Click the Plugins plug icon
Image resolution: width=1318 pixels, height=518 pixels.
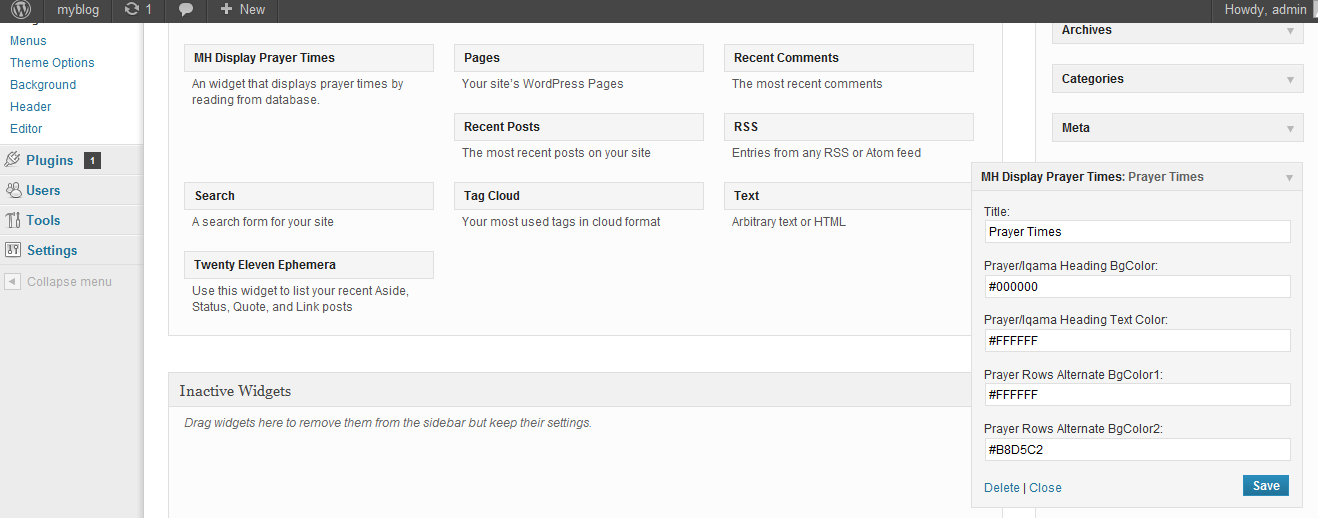click(x=13, y=160)
